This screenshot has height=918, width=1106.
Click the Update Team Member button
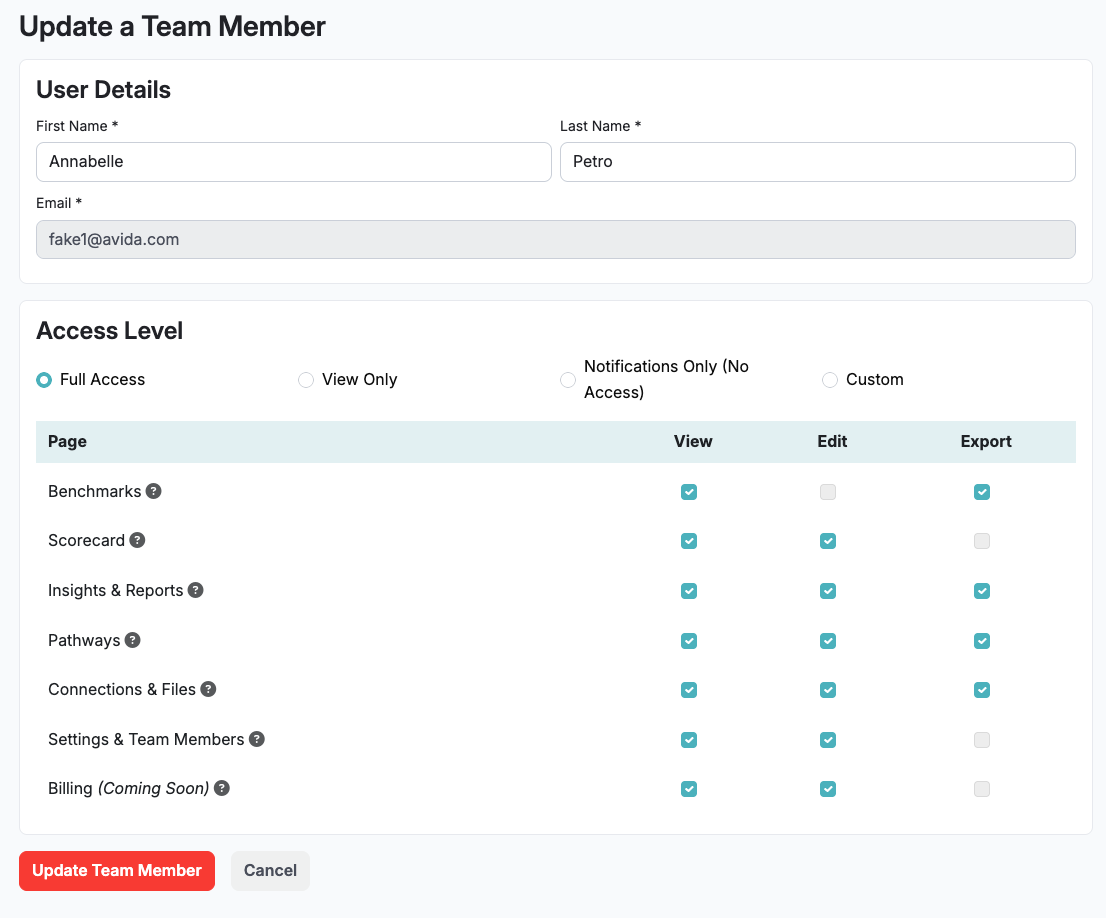[x=117, y=871]
